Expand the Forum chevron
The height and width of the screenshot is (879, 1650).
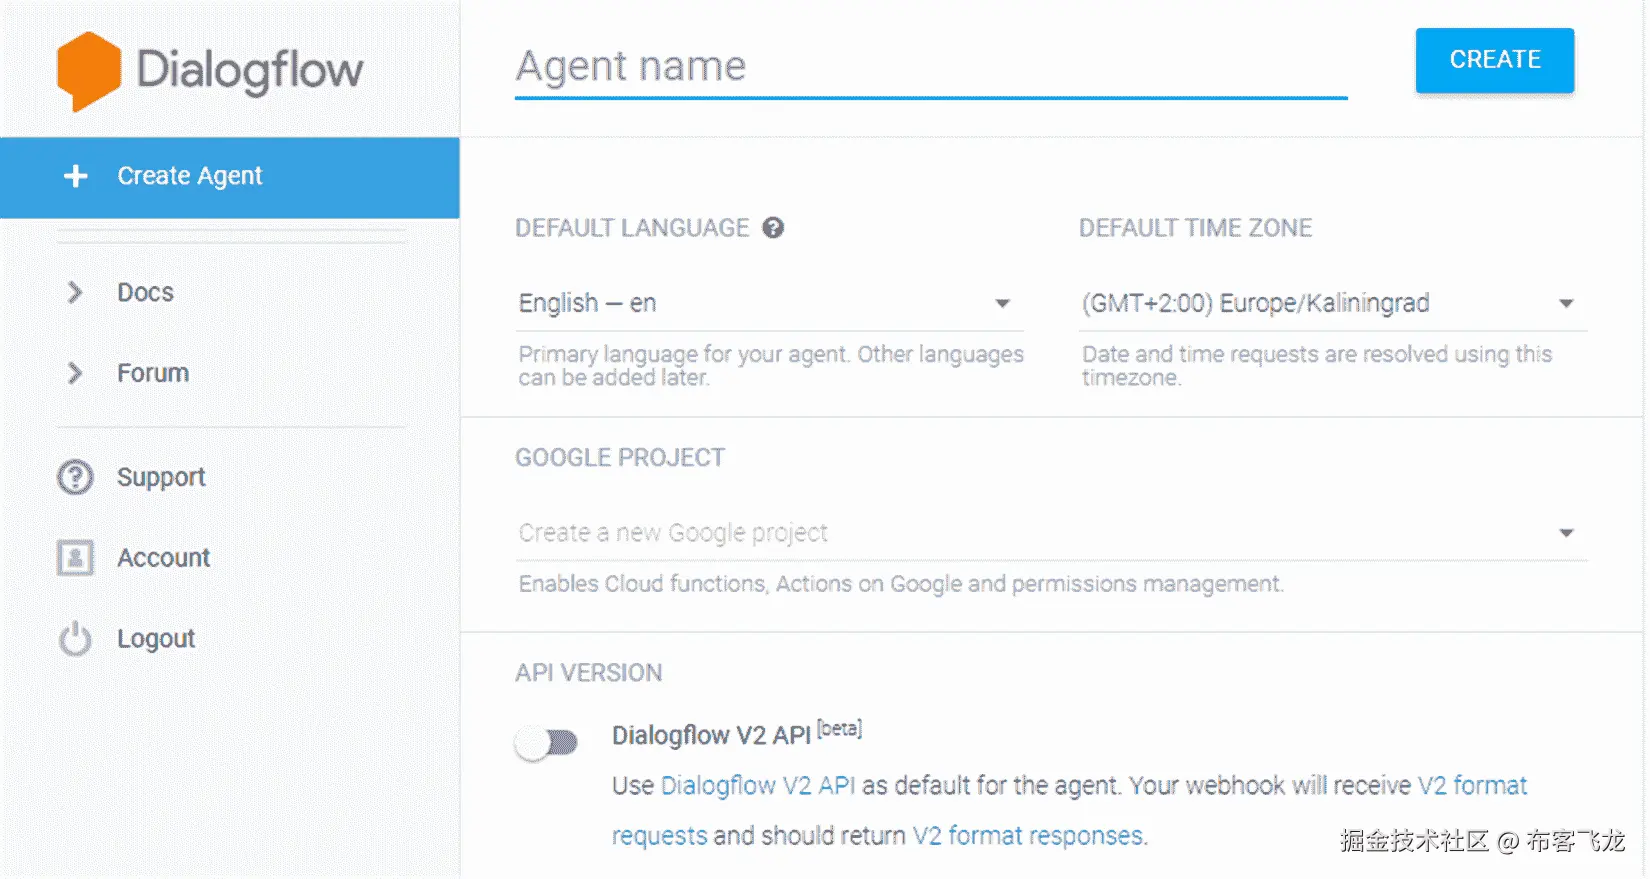[75, 373]
